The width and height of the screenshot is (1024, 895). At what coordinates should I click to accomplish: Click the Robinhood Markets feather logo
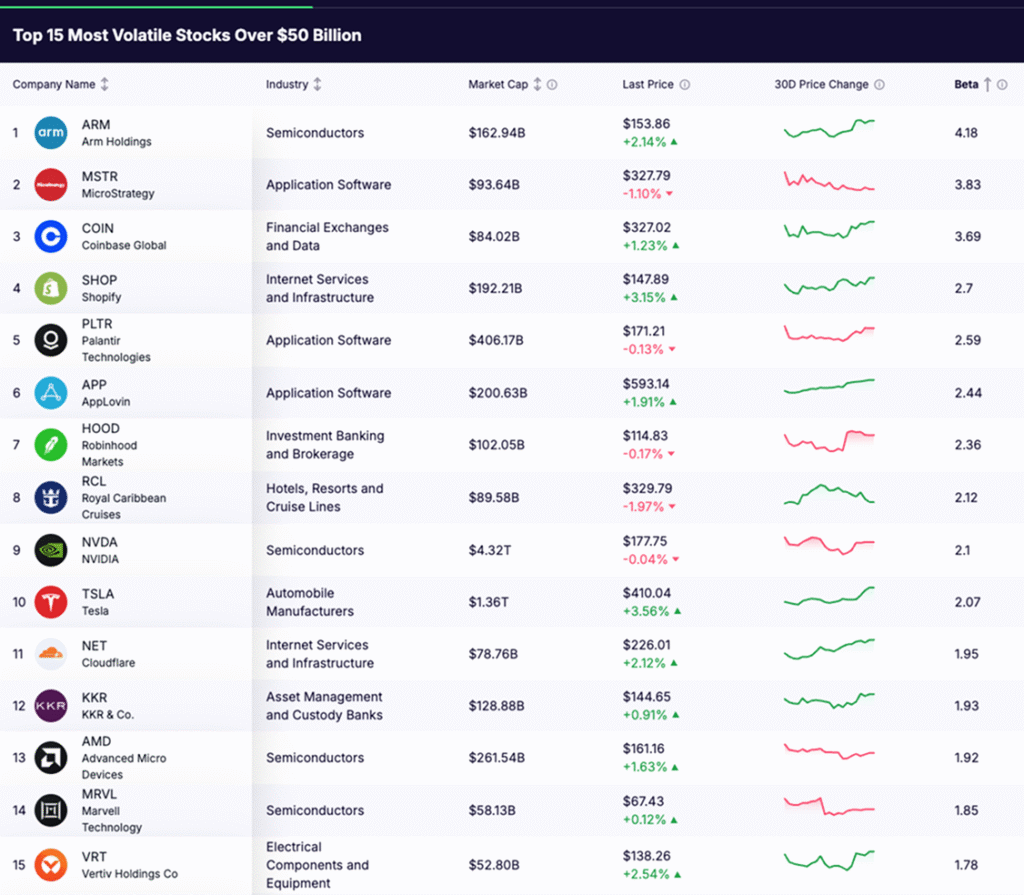click(x=49, y=444)
